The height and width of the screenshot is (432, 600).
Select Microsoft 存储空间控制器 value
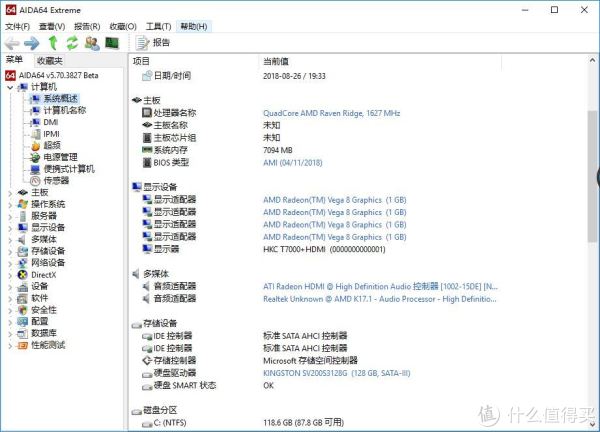point(310,360)
